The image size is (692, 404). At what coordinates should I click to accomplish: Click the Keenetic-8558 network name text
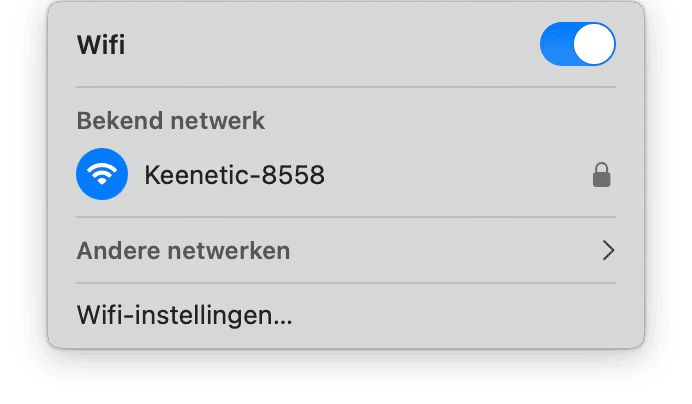pos(234,175)
